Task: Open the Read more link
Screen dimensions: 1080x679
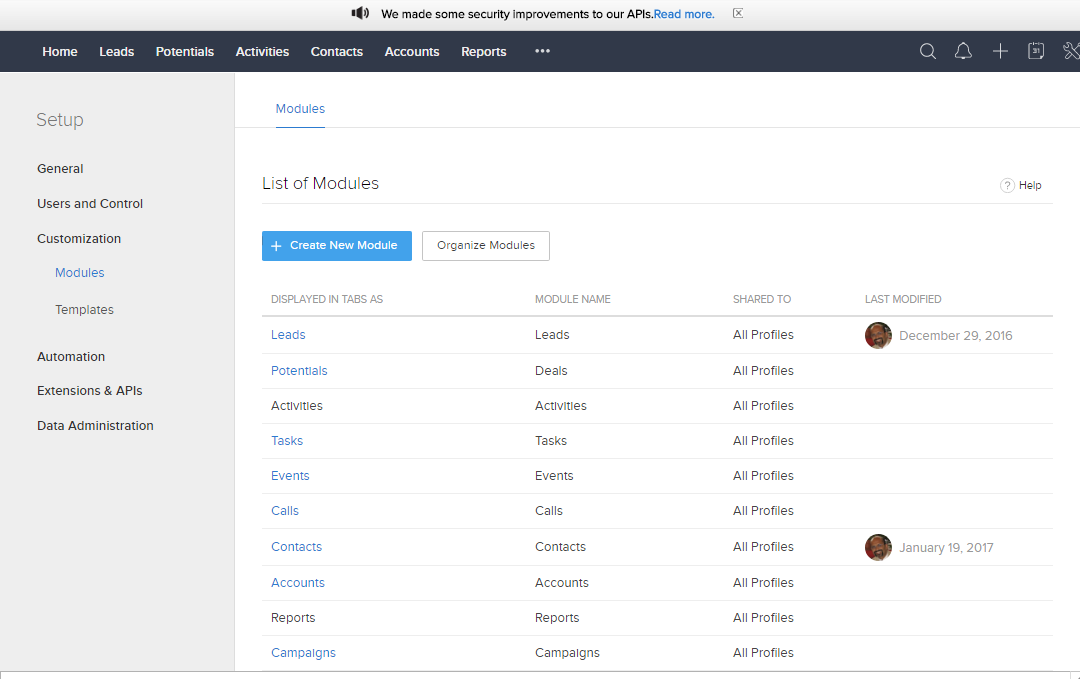Action: 684,14
